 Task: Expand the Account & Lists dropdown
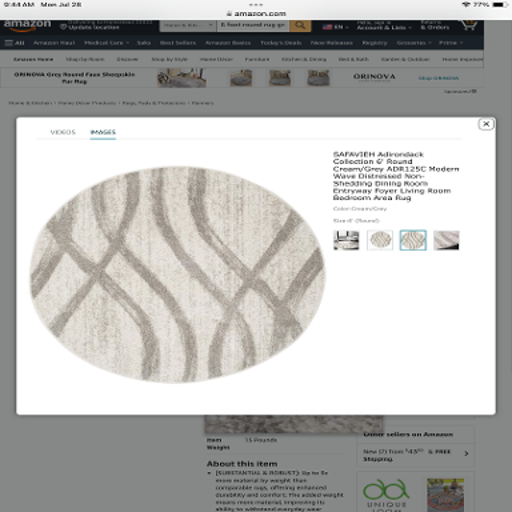384,25
